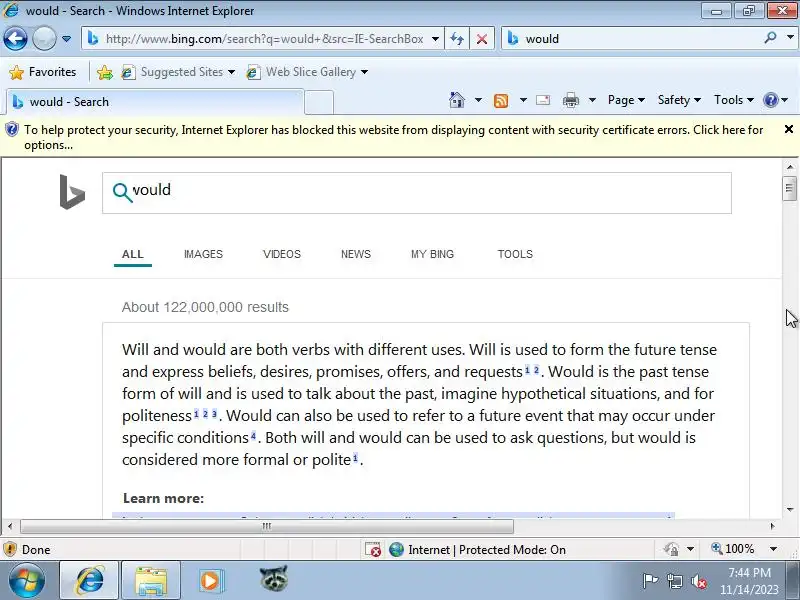Click the 'About 122,000,000 results' text
This screenshot has width=800, height=600.
point(205,307)
